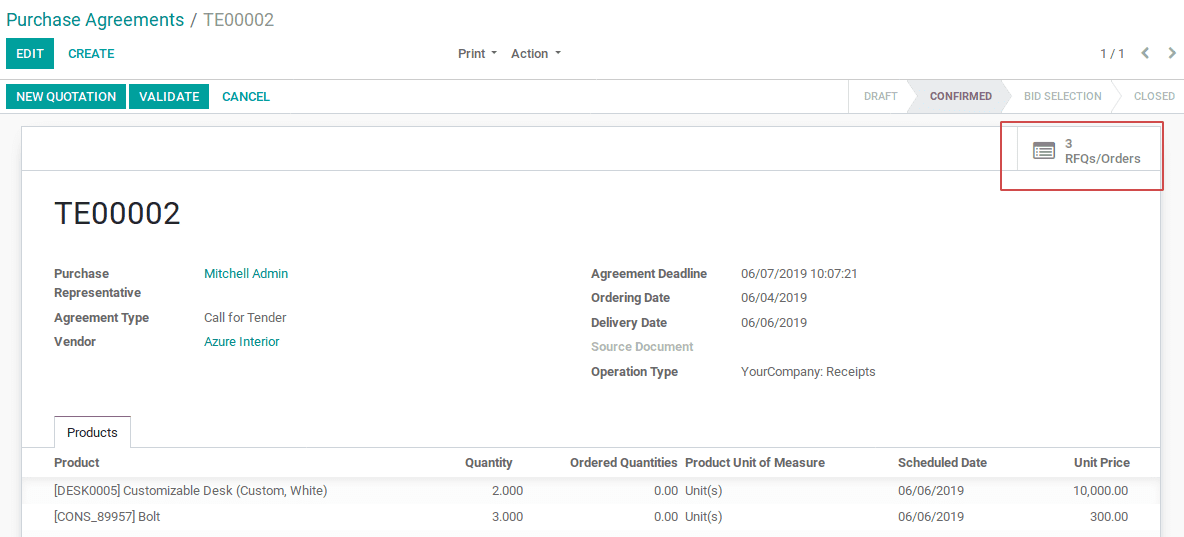
Task: Go back to Purchase Agreements breadcrumb
Action: (95, 20)
